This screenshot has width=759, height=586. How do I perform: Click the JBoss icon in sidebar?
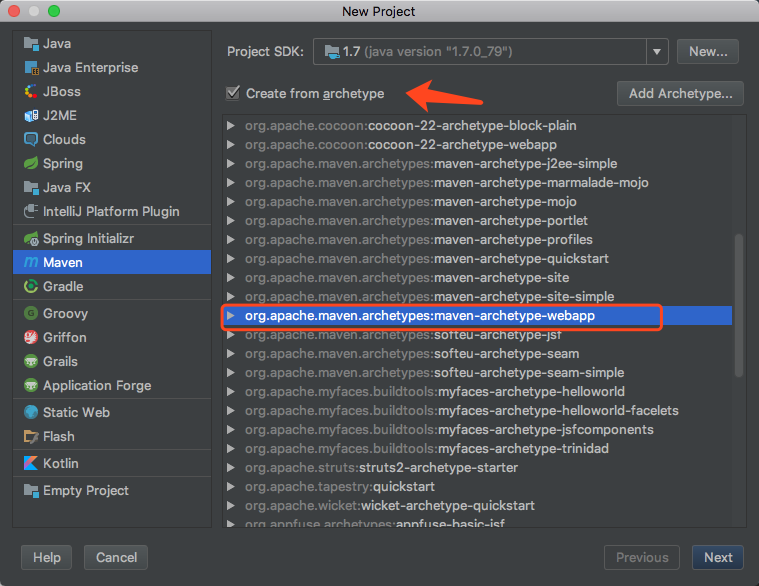30,92
